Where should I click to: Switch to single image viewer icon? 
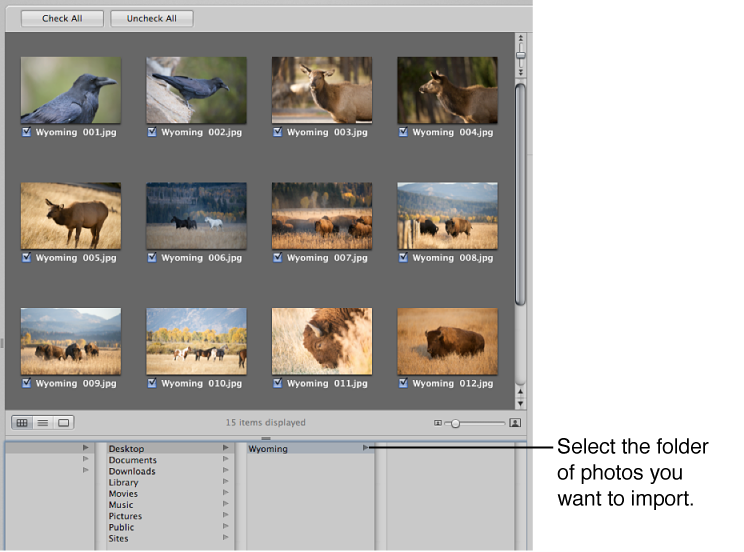click(64, 422)
